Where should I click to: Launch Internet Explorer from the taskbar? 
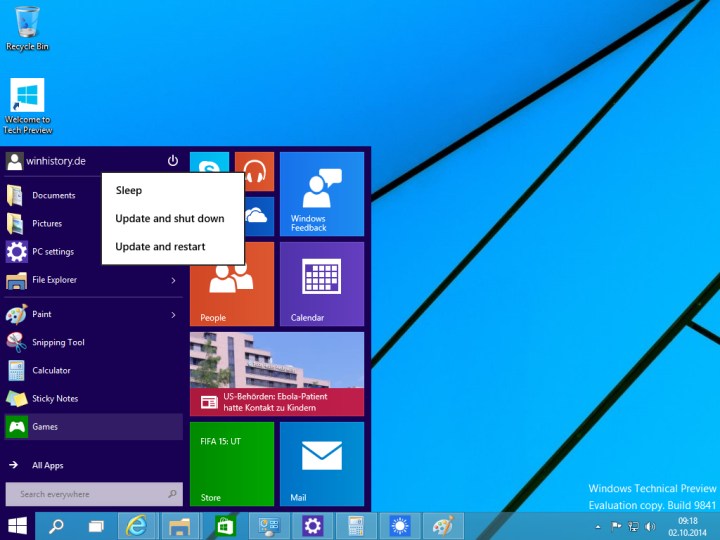pos(137,526)
